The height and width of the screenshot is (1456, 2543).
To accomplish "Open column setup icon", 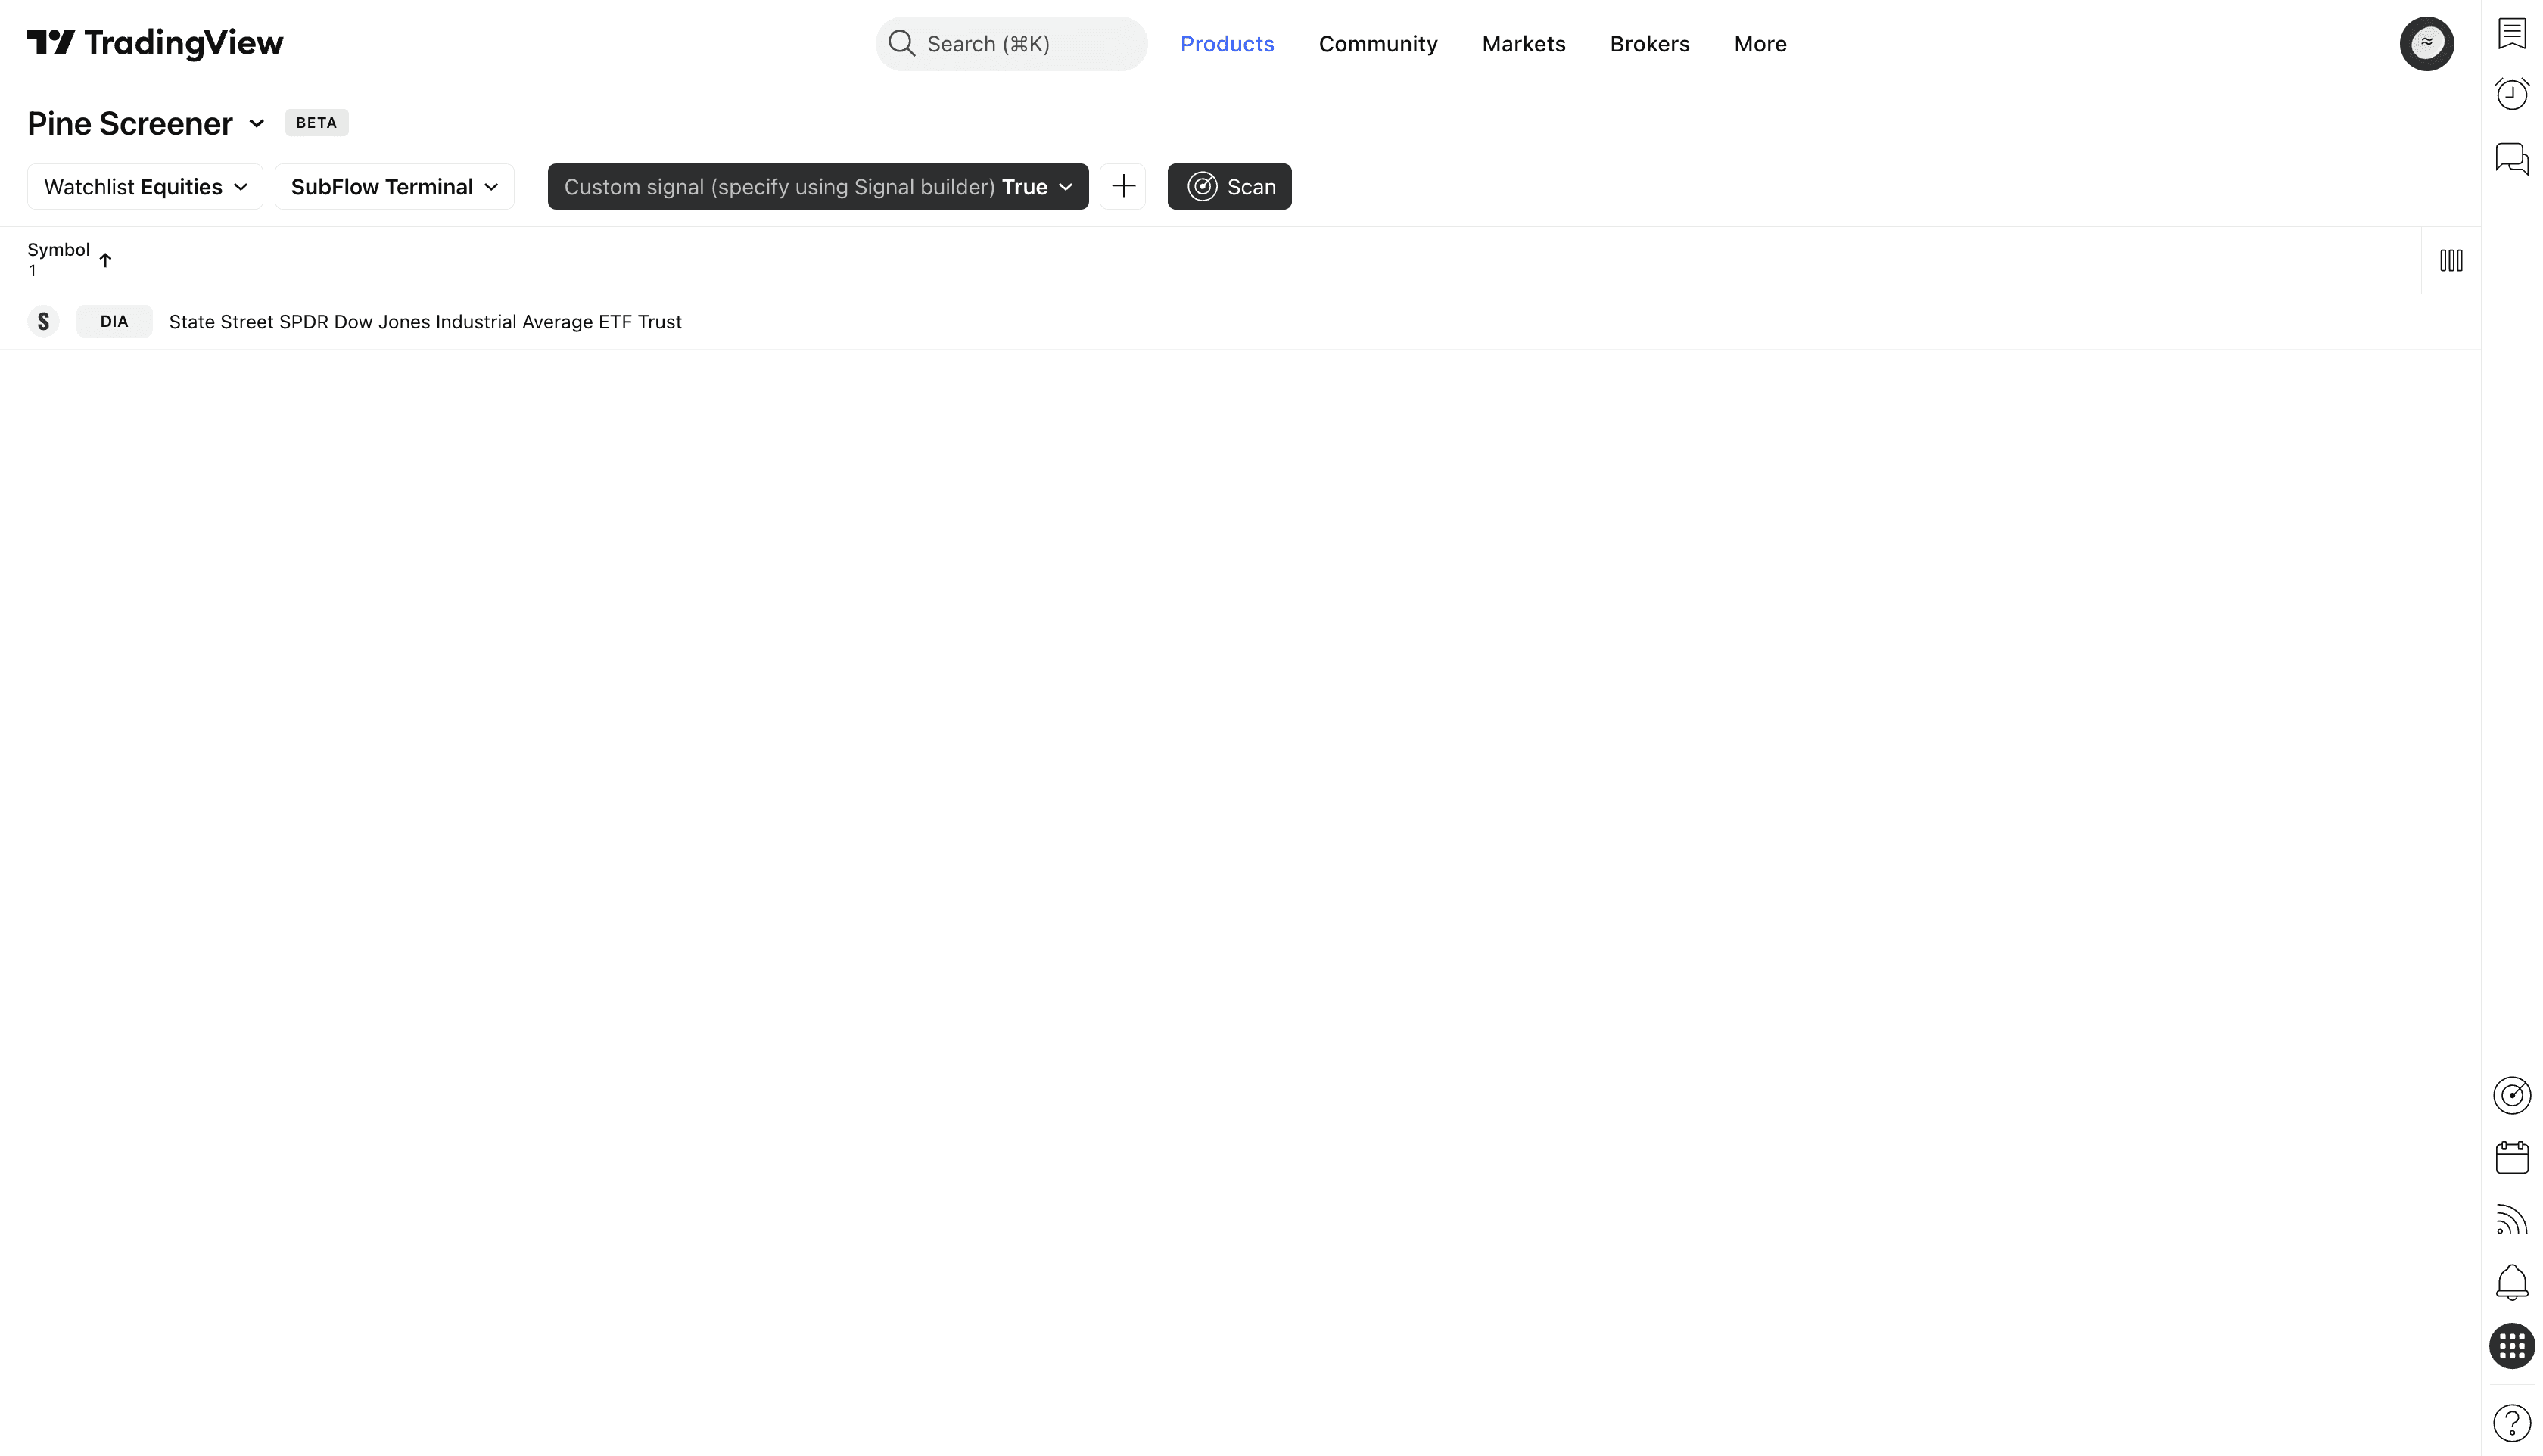I will pyautogui.click(x=2450, y=261).
